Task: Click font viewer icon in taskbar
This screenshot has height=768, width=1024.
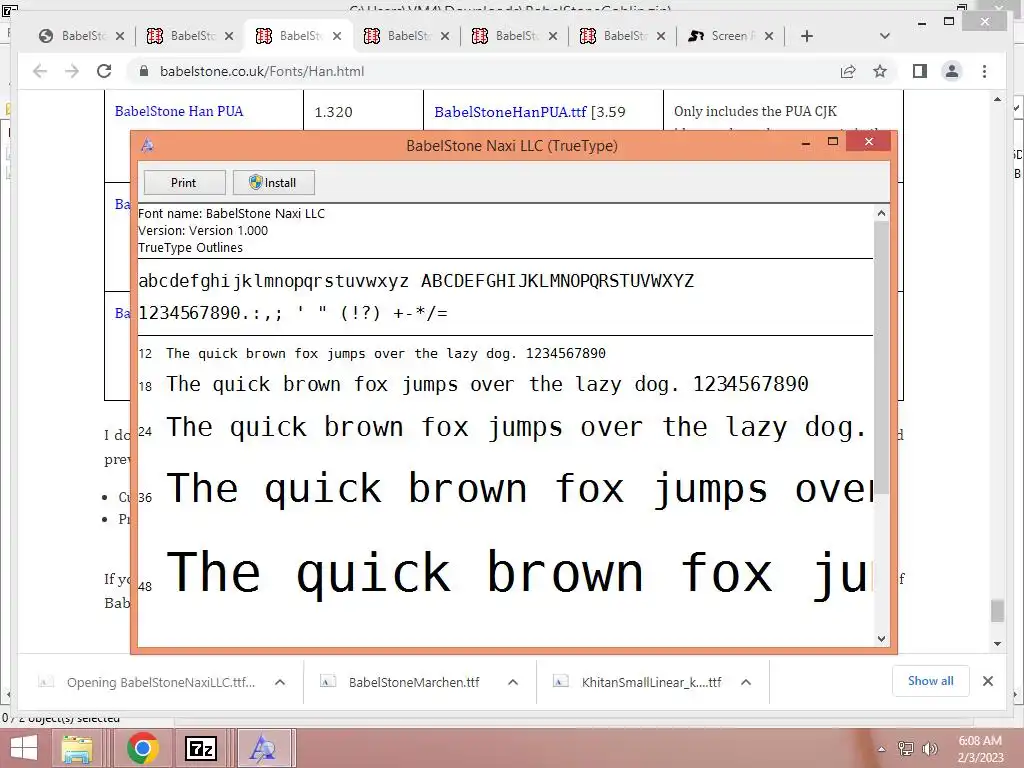Action: pos(263,748)
